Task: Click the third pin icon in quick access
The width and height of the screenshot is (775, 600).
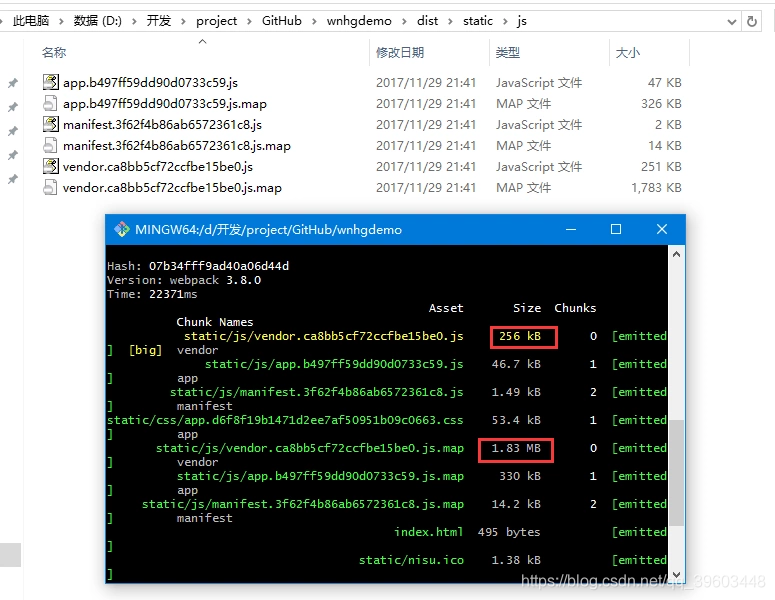Action: (13, 130)
